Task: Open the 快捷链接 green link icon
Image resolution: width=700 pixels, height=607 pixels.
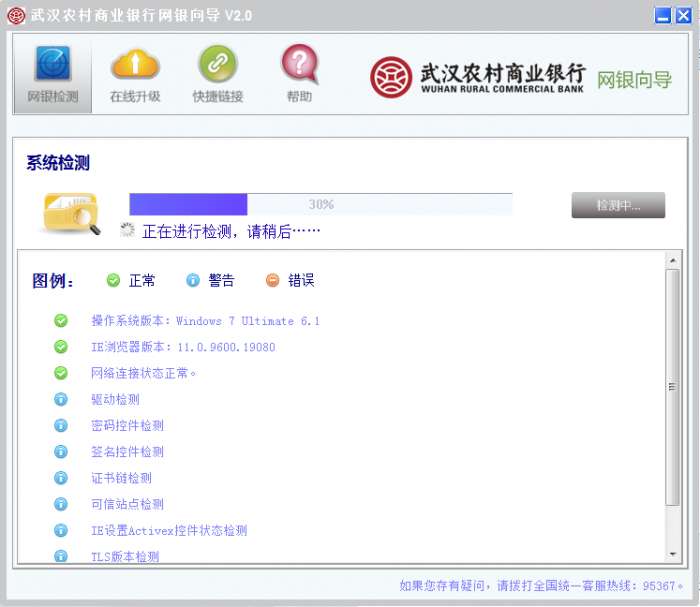Action: coord(217,63)
